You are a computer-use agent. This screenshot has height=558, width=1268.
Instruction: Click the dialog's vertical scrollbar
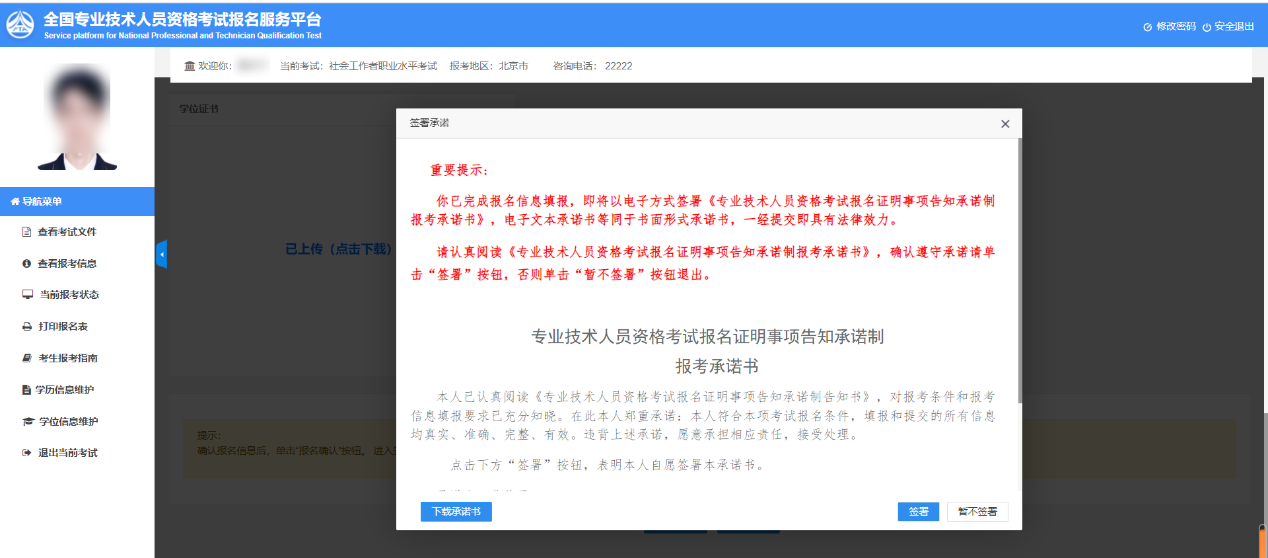(1019, 270)
